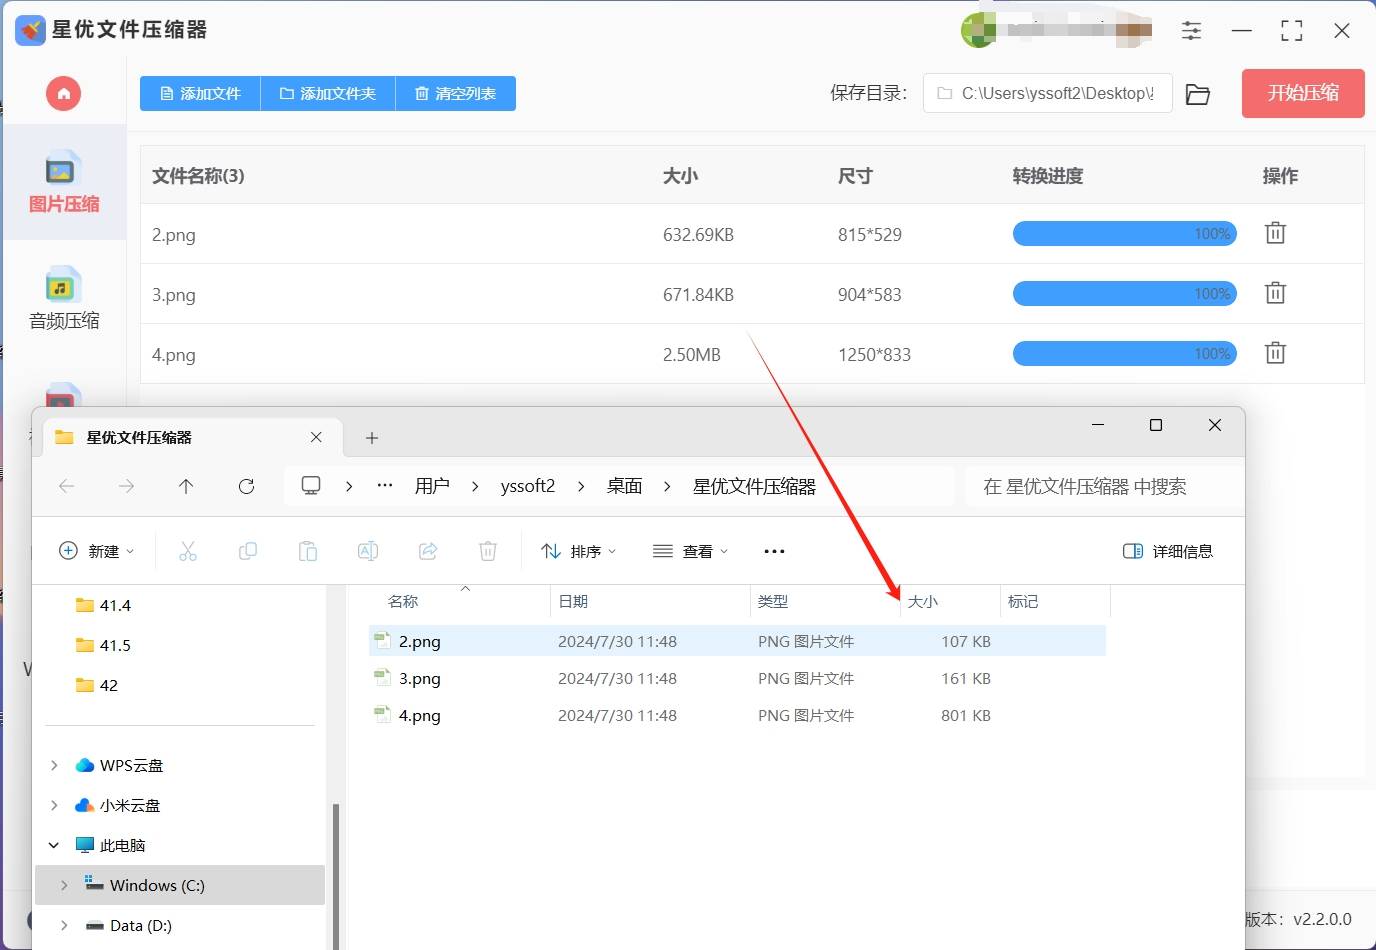Click 2.png filename in compressor list
This screenshot has height=950, width=1376.
(174, 235)
